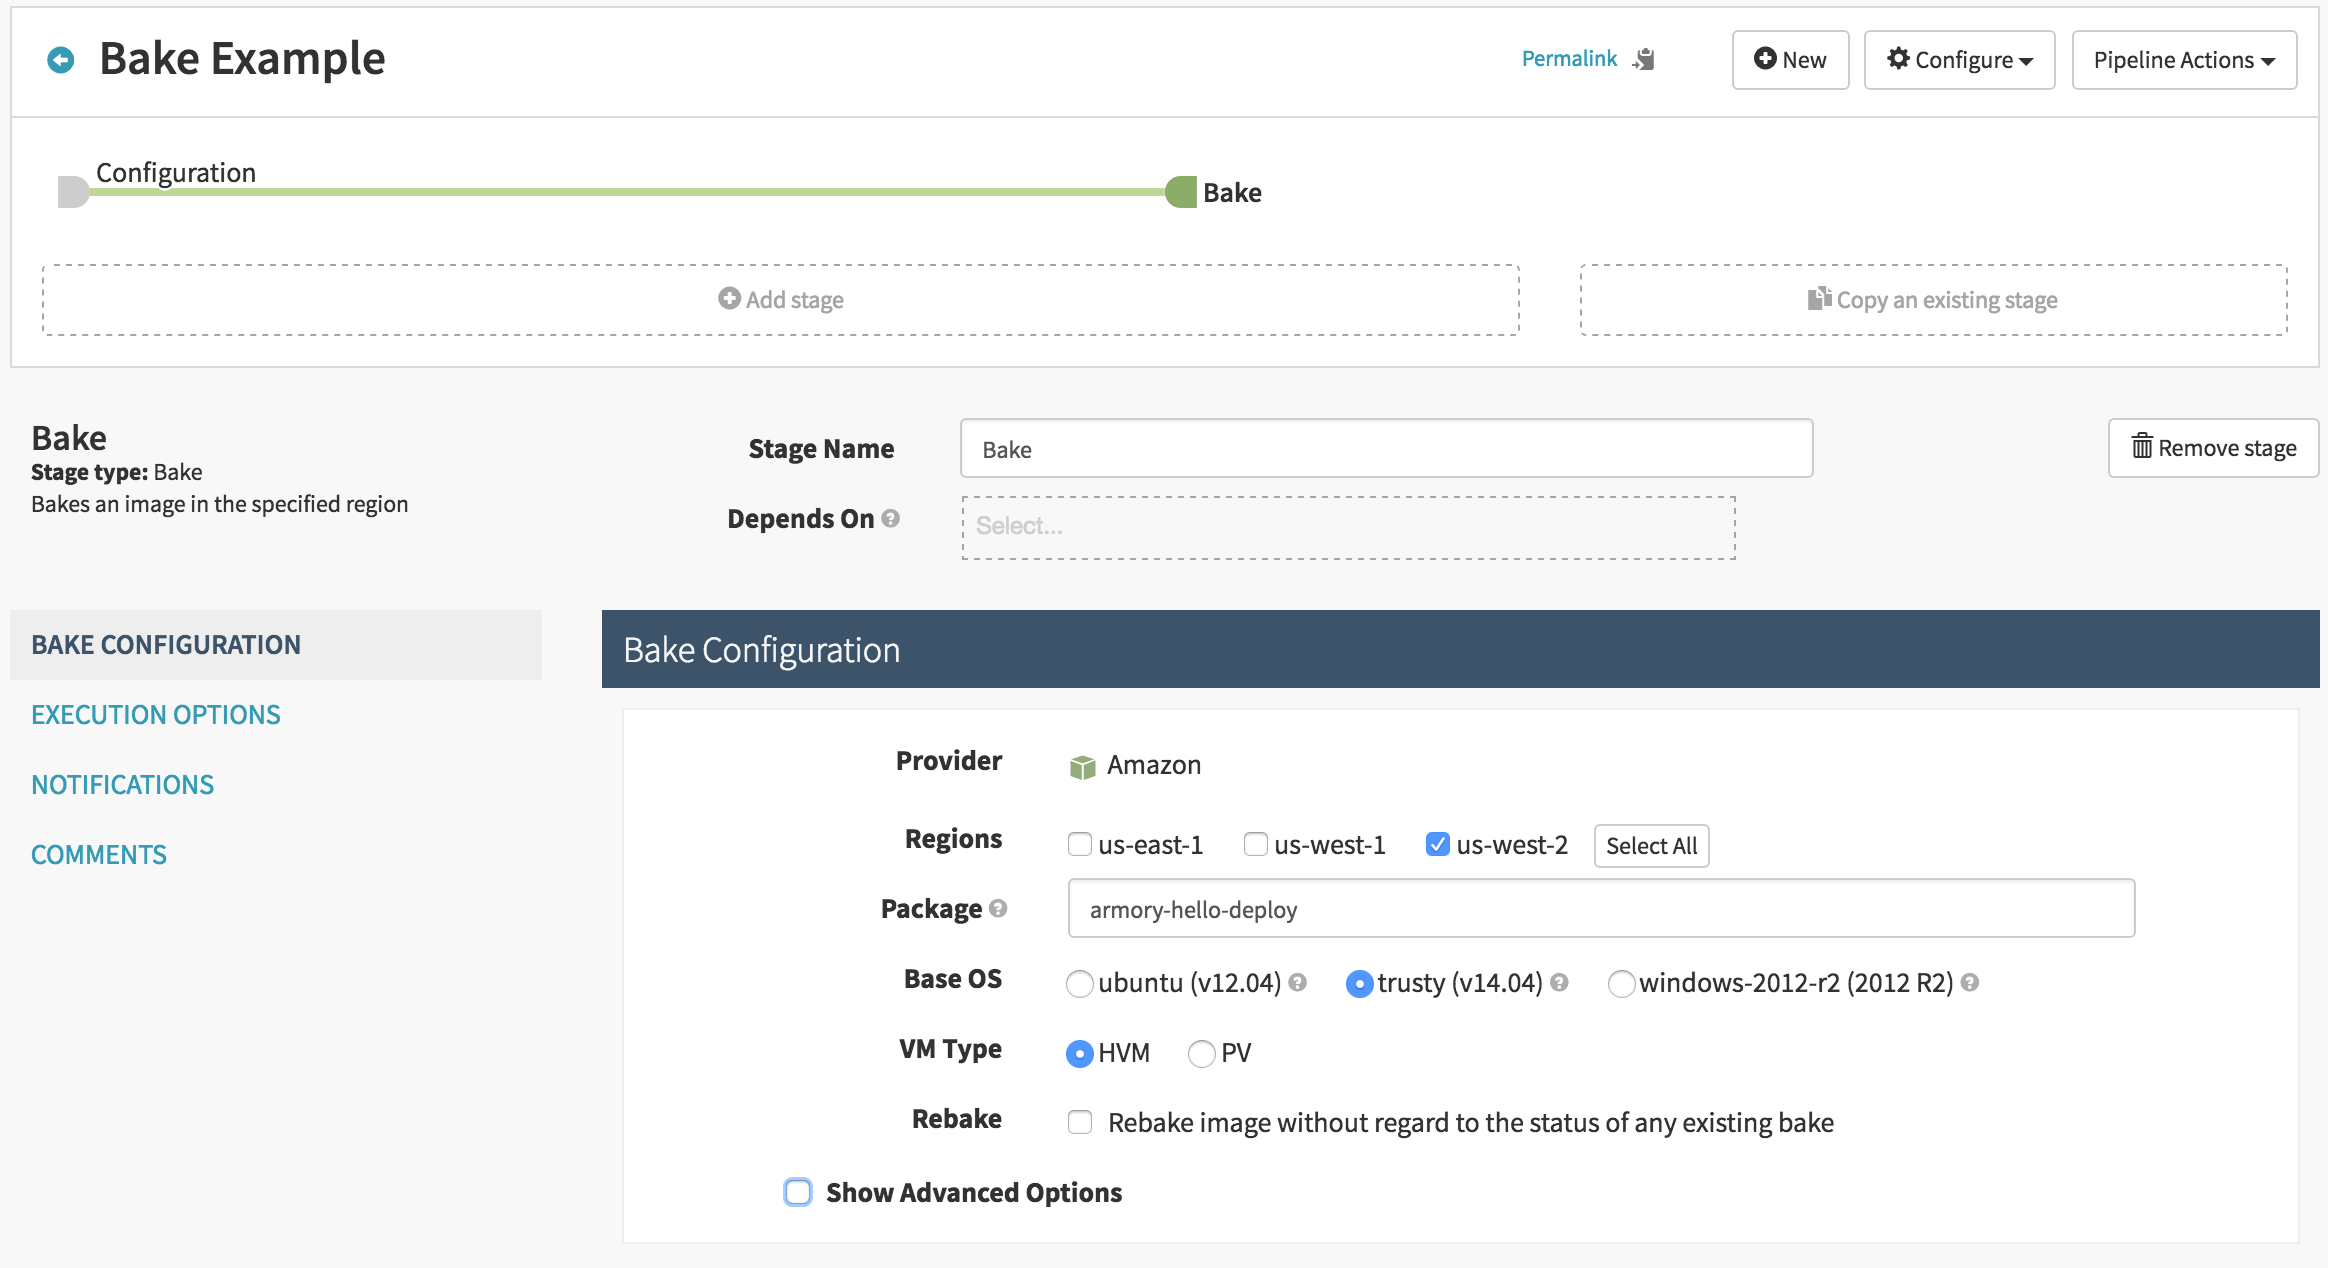Open the Configure dropdown menu
This screenshot has width=2328, height=1268.
1959,60
